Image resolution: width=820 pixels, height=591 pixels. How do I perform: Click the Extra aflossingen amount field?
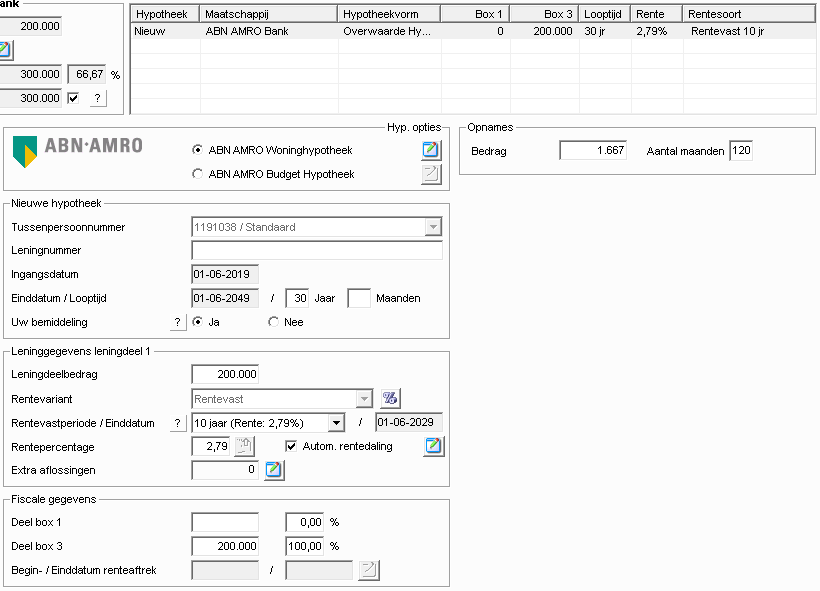225,470
